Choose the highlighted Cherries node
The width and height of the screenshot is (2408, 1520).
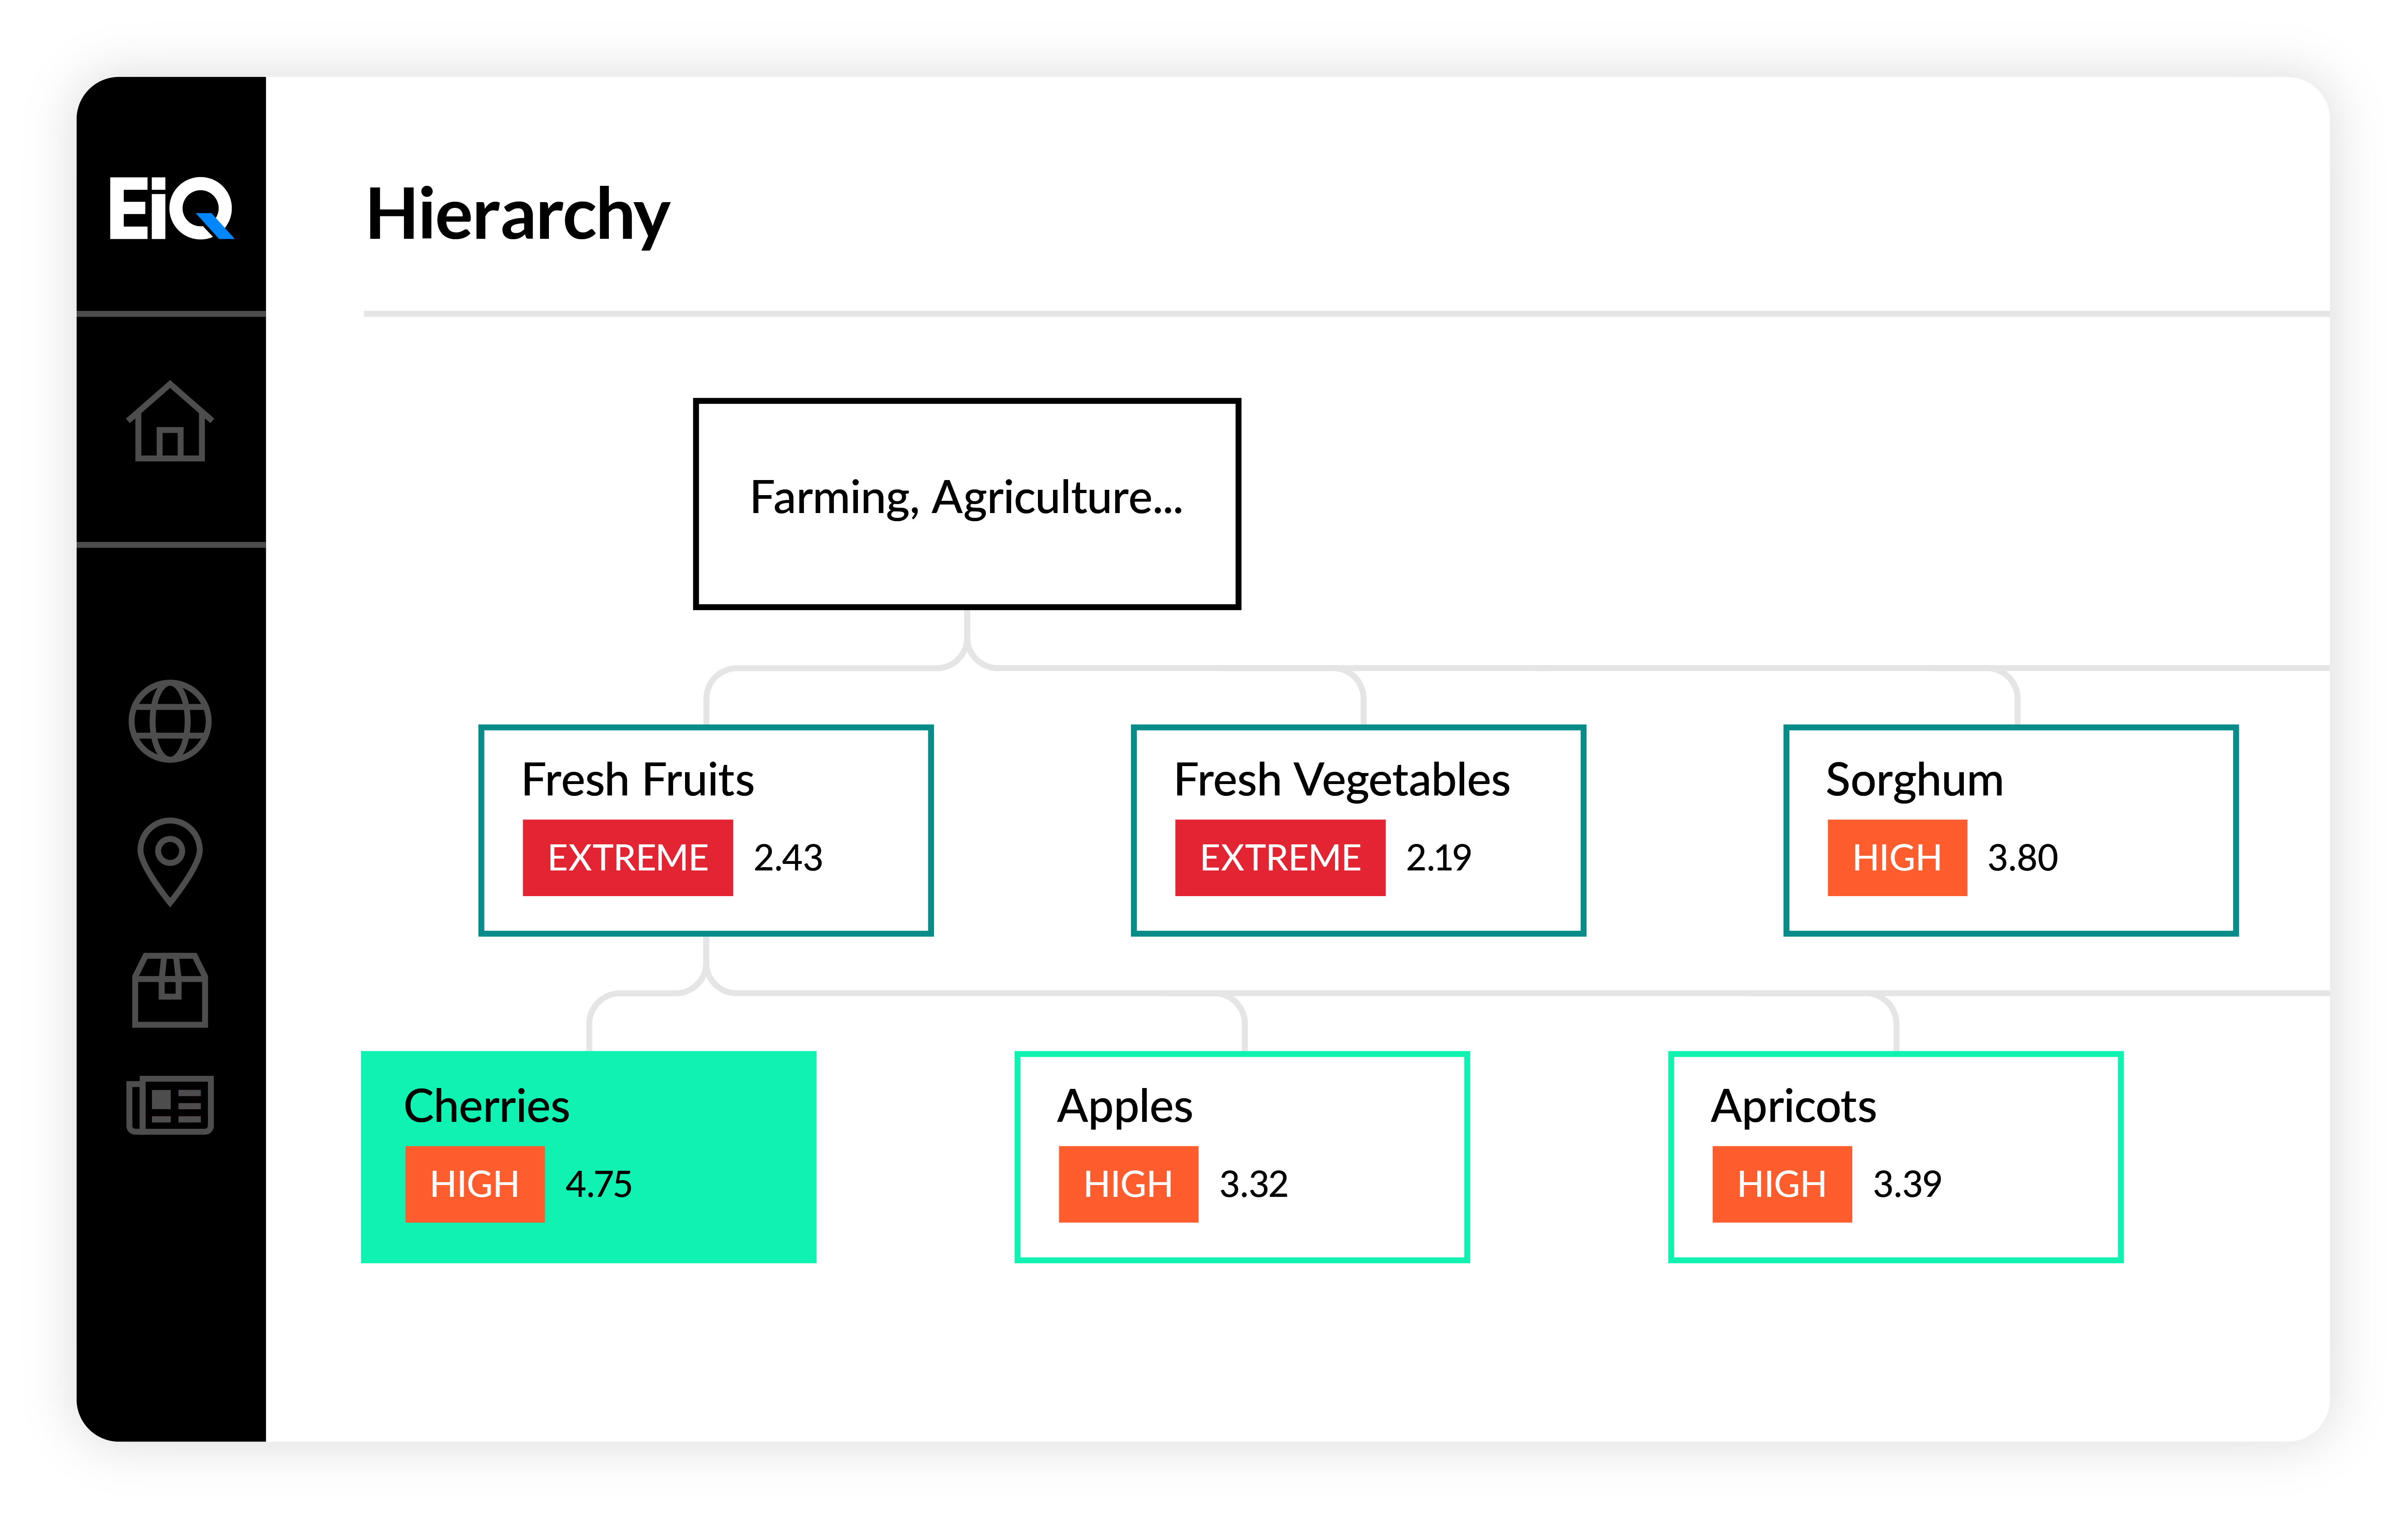pyautogui.click(x=589, y=1157)
